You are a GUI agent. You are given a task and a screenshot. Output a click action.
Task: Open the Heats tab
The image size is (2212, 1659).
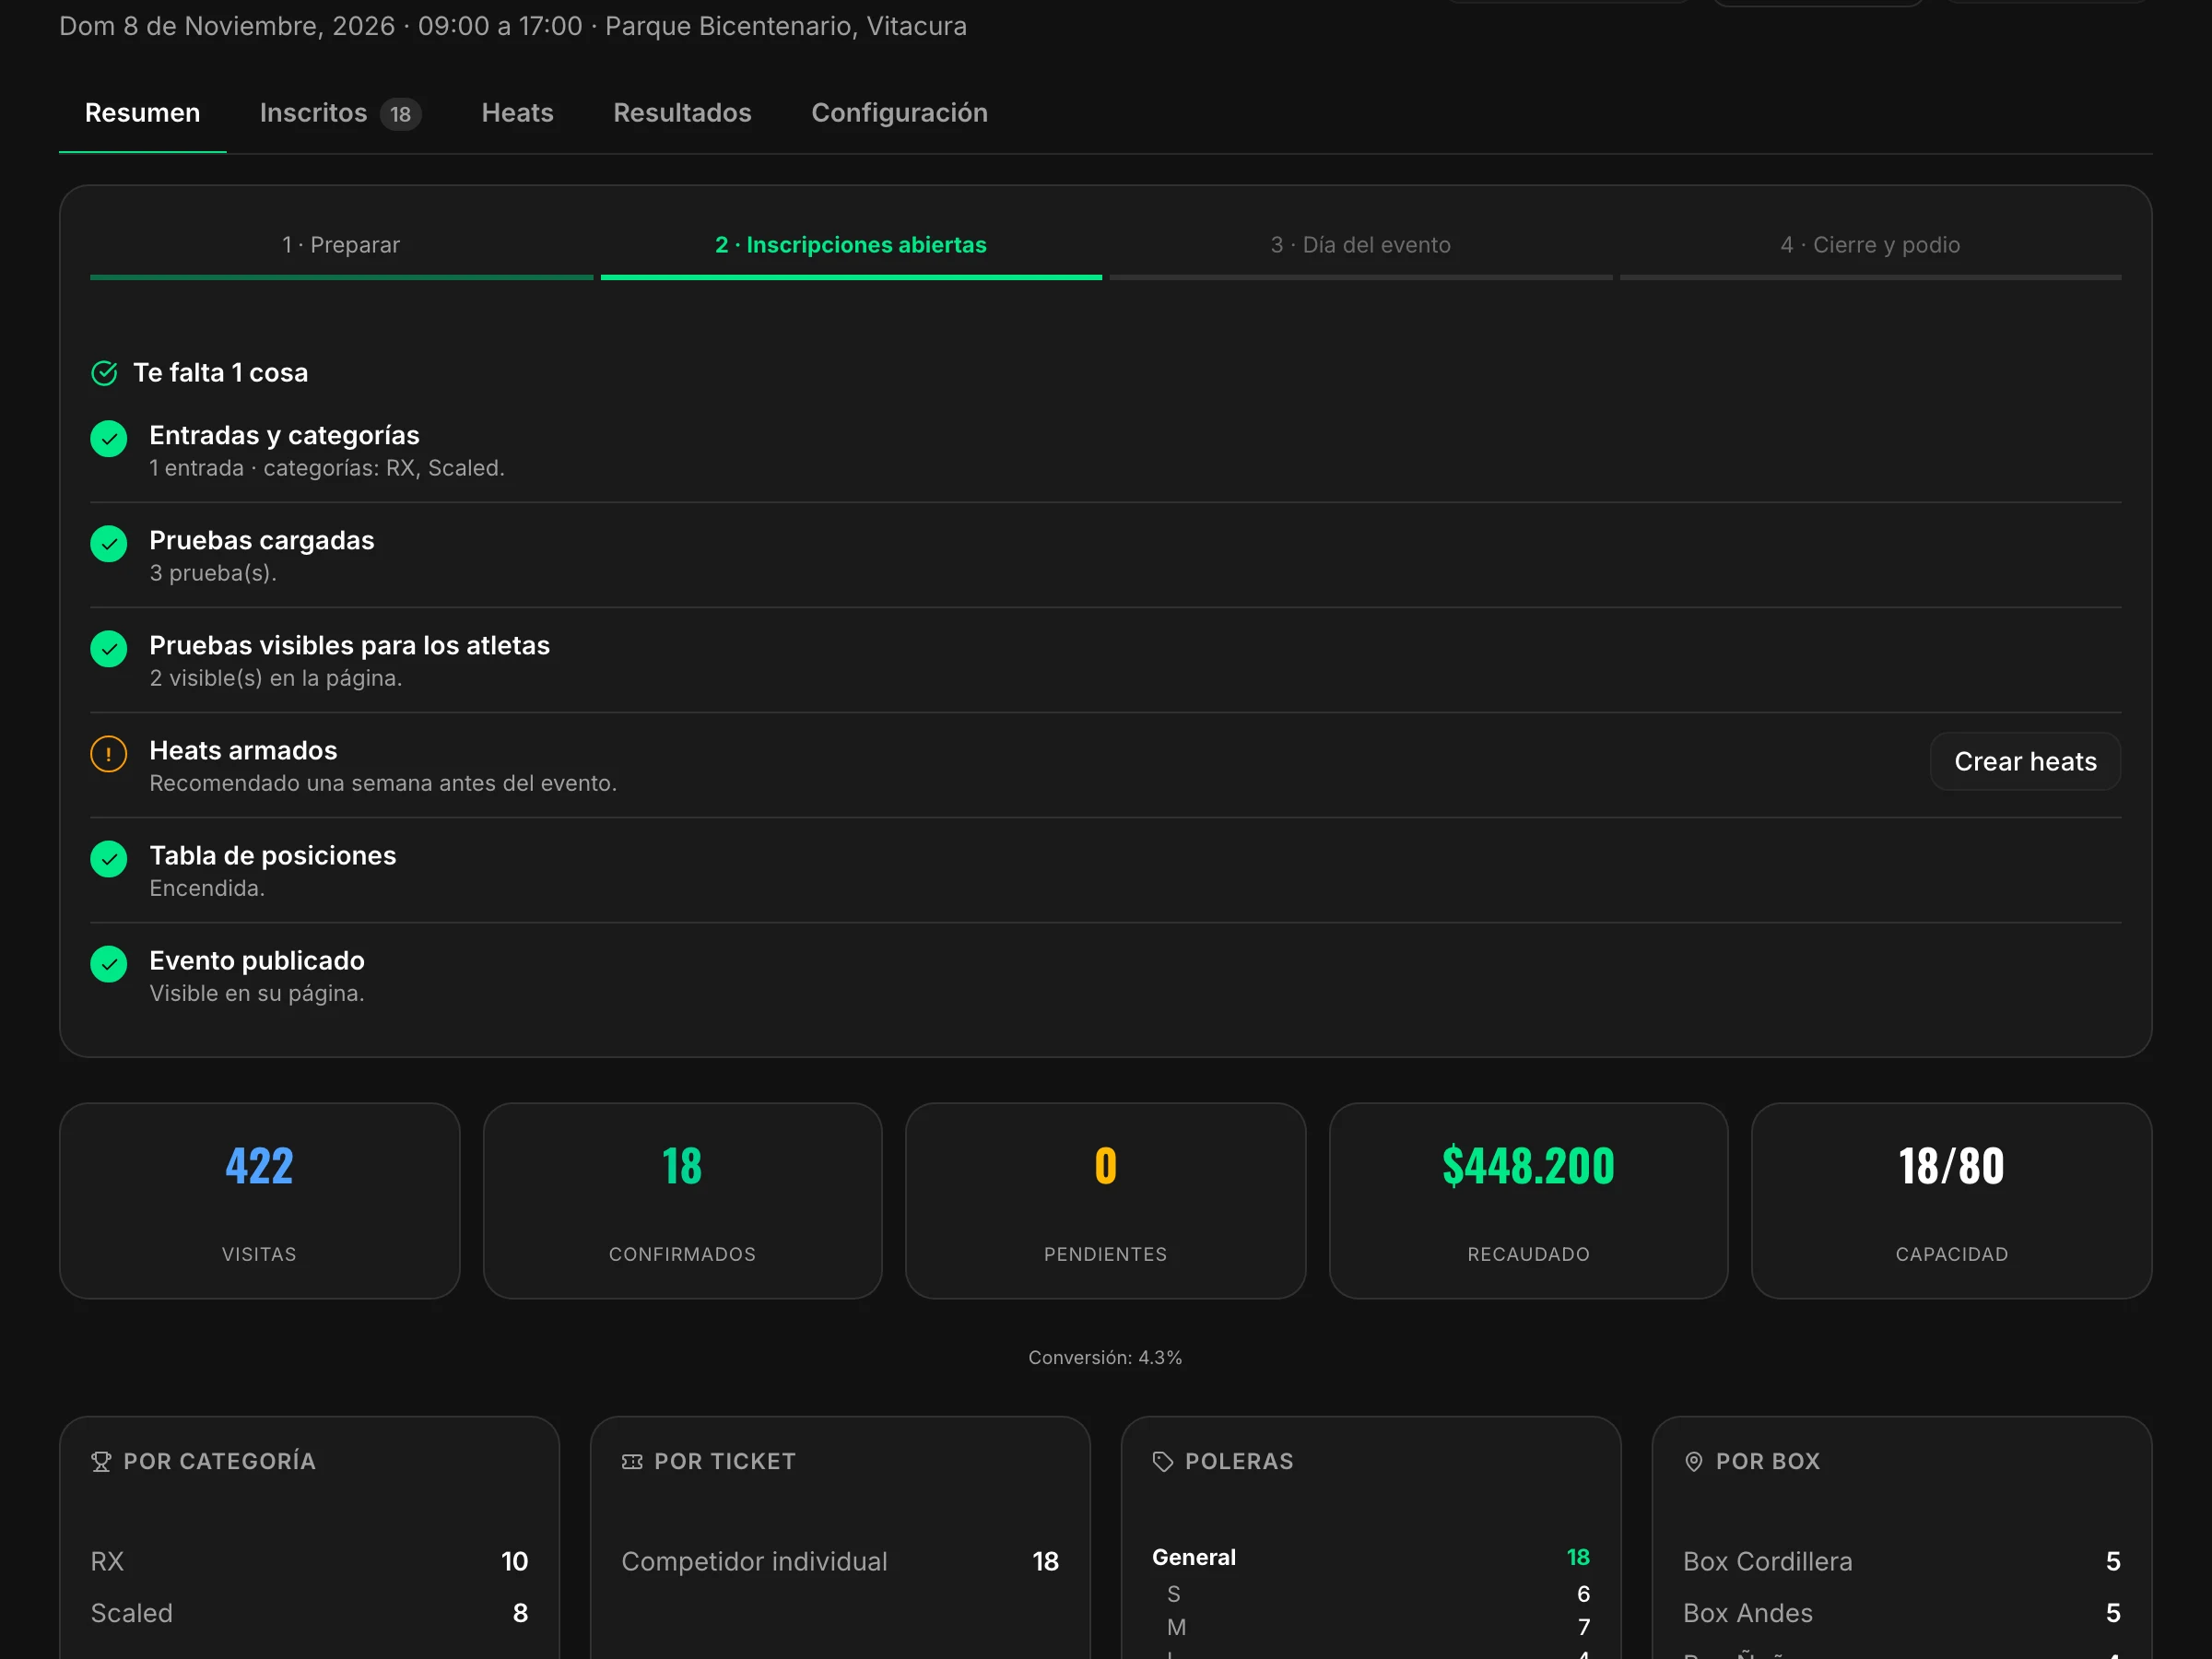517,113
